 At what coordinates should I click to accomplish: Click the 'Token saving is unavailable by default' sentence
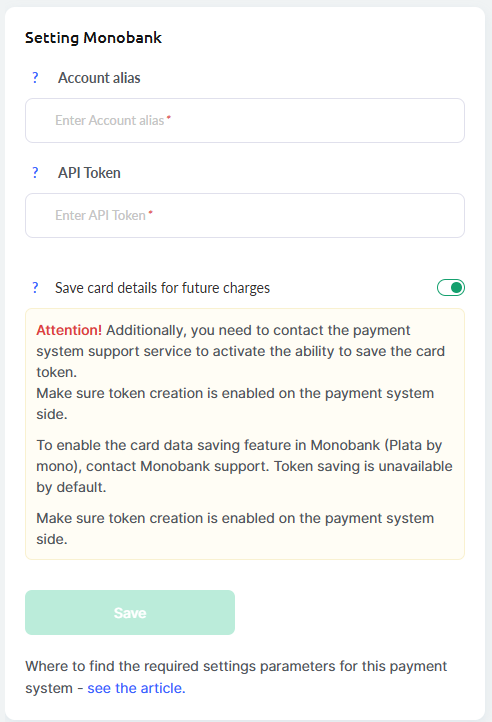244,476
